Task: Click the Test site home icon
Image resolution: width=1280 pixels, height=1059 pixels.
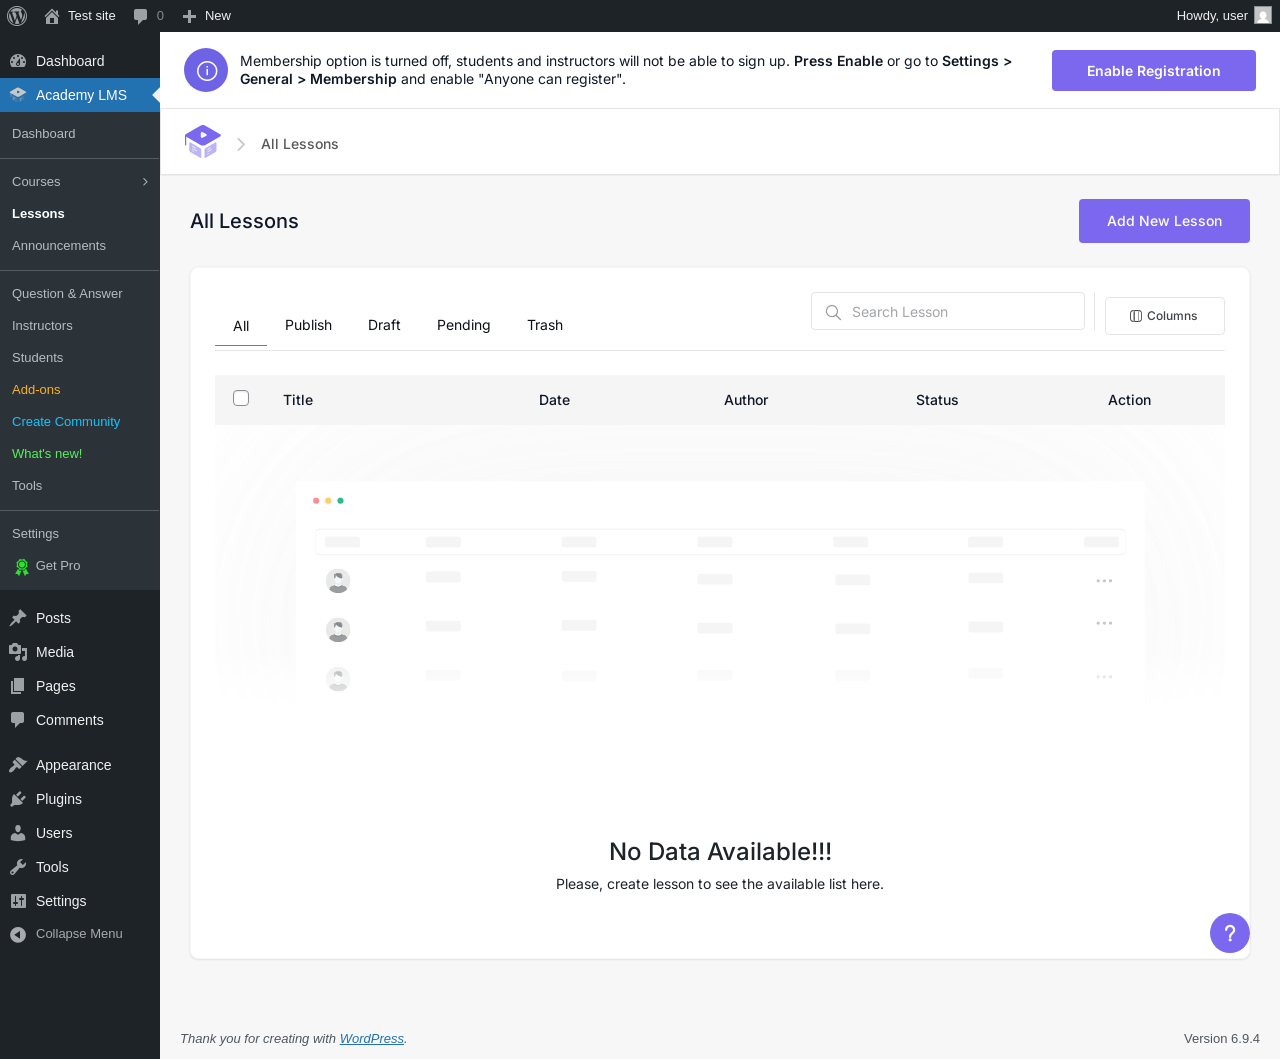Action: (52, 16)
